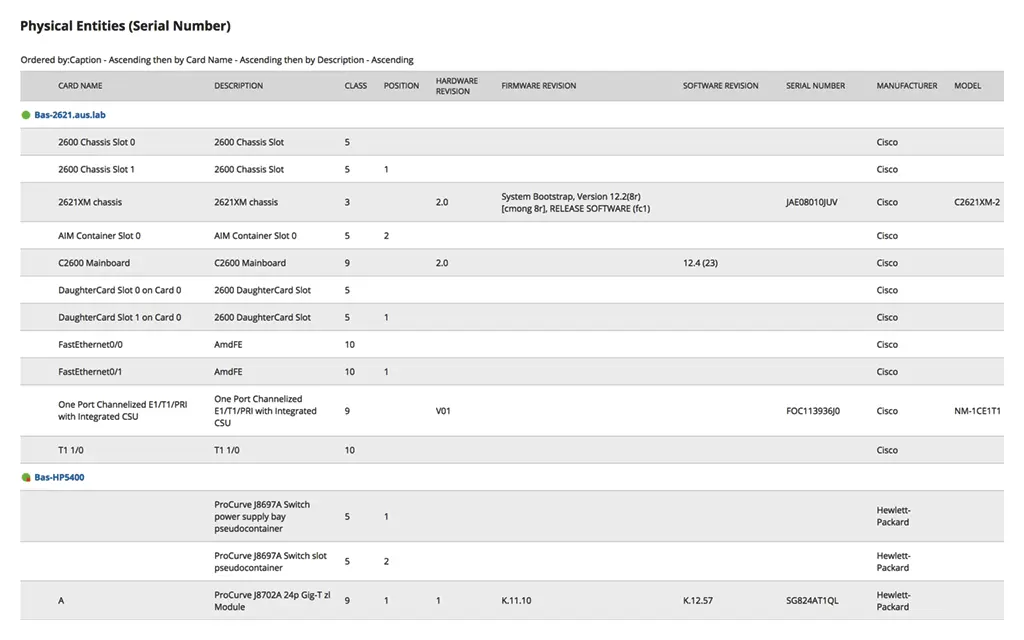This screenshot has width=1024, height=640.
Task: Click the Software Revision column header
Action: [x=720, y=86]
